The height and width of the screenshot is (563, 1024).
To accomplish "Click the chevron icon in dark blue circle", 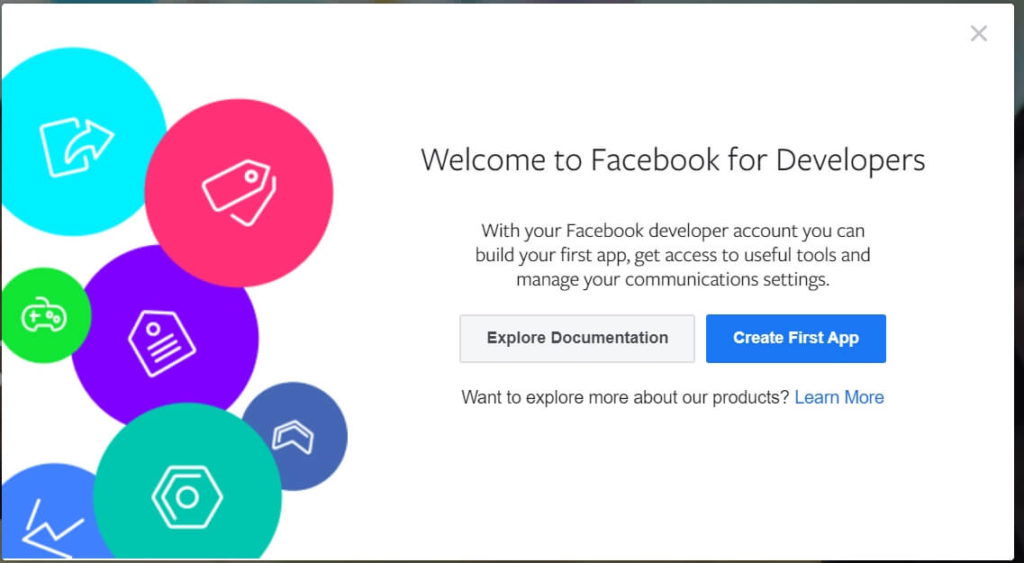I will click(x=293, y=437).
